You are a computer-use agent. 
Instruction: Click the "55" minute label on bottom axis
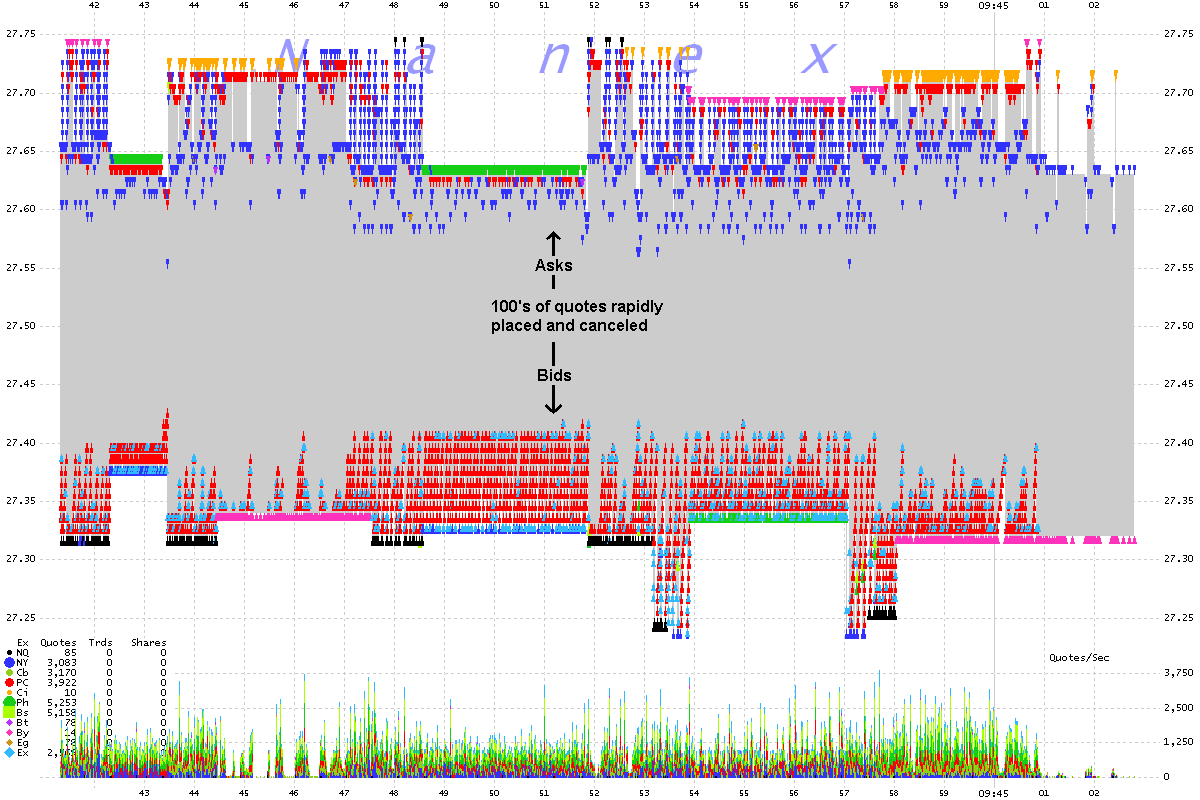coord(744,791)
